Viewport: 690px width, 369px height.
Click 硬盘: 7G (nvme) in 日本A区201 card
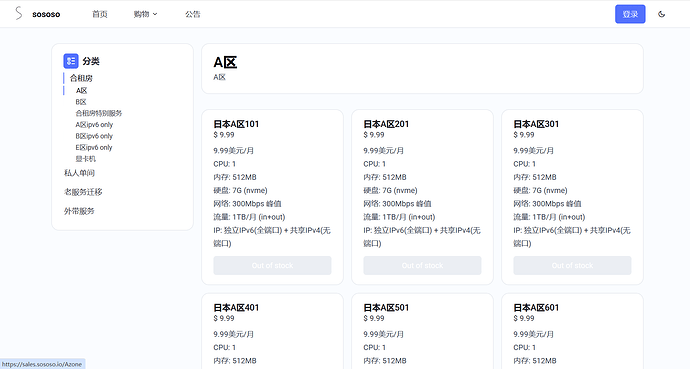[x=391, y=190]
